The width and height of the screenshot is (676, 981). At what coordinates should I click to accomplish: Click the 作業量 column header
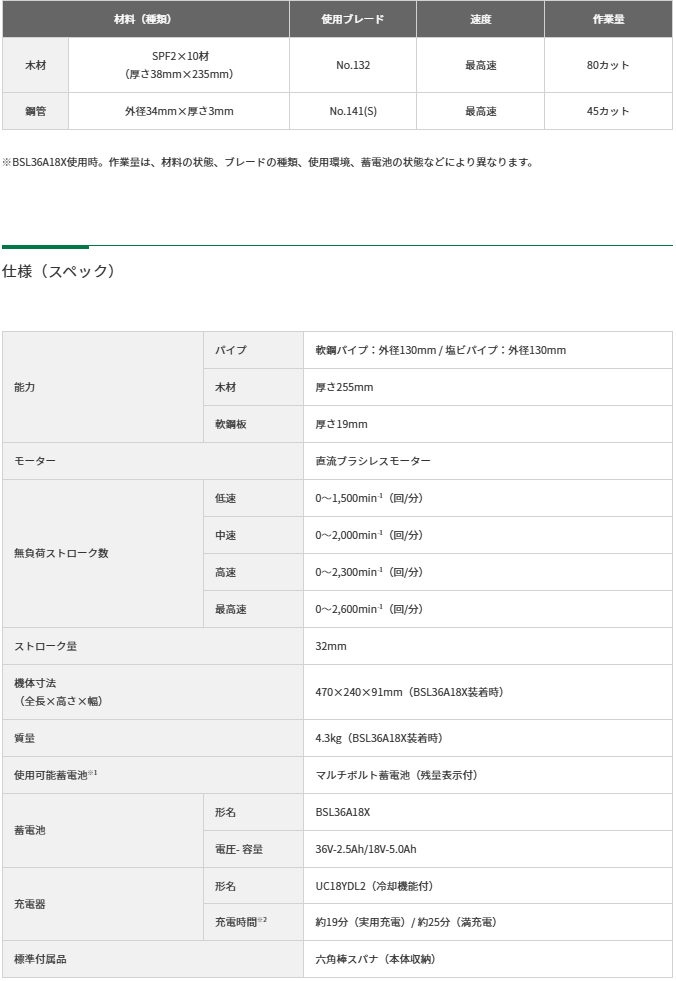[608, 19]
